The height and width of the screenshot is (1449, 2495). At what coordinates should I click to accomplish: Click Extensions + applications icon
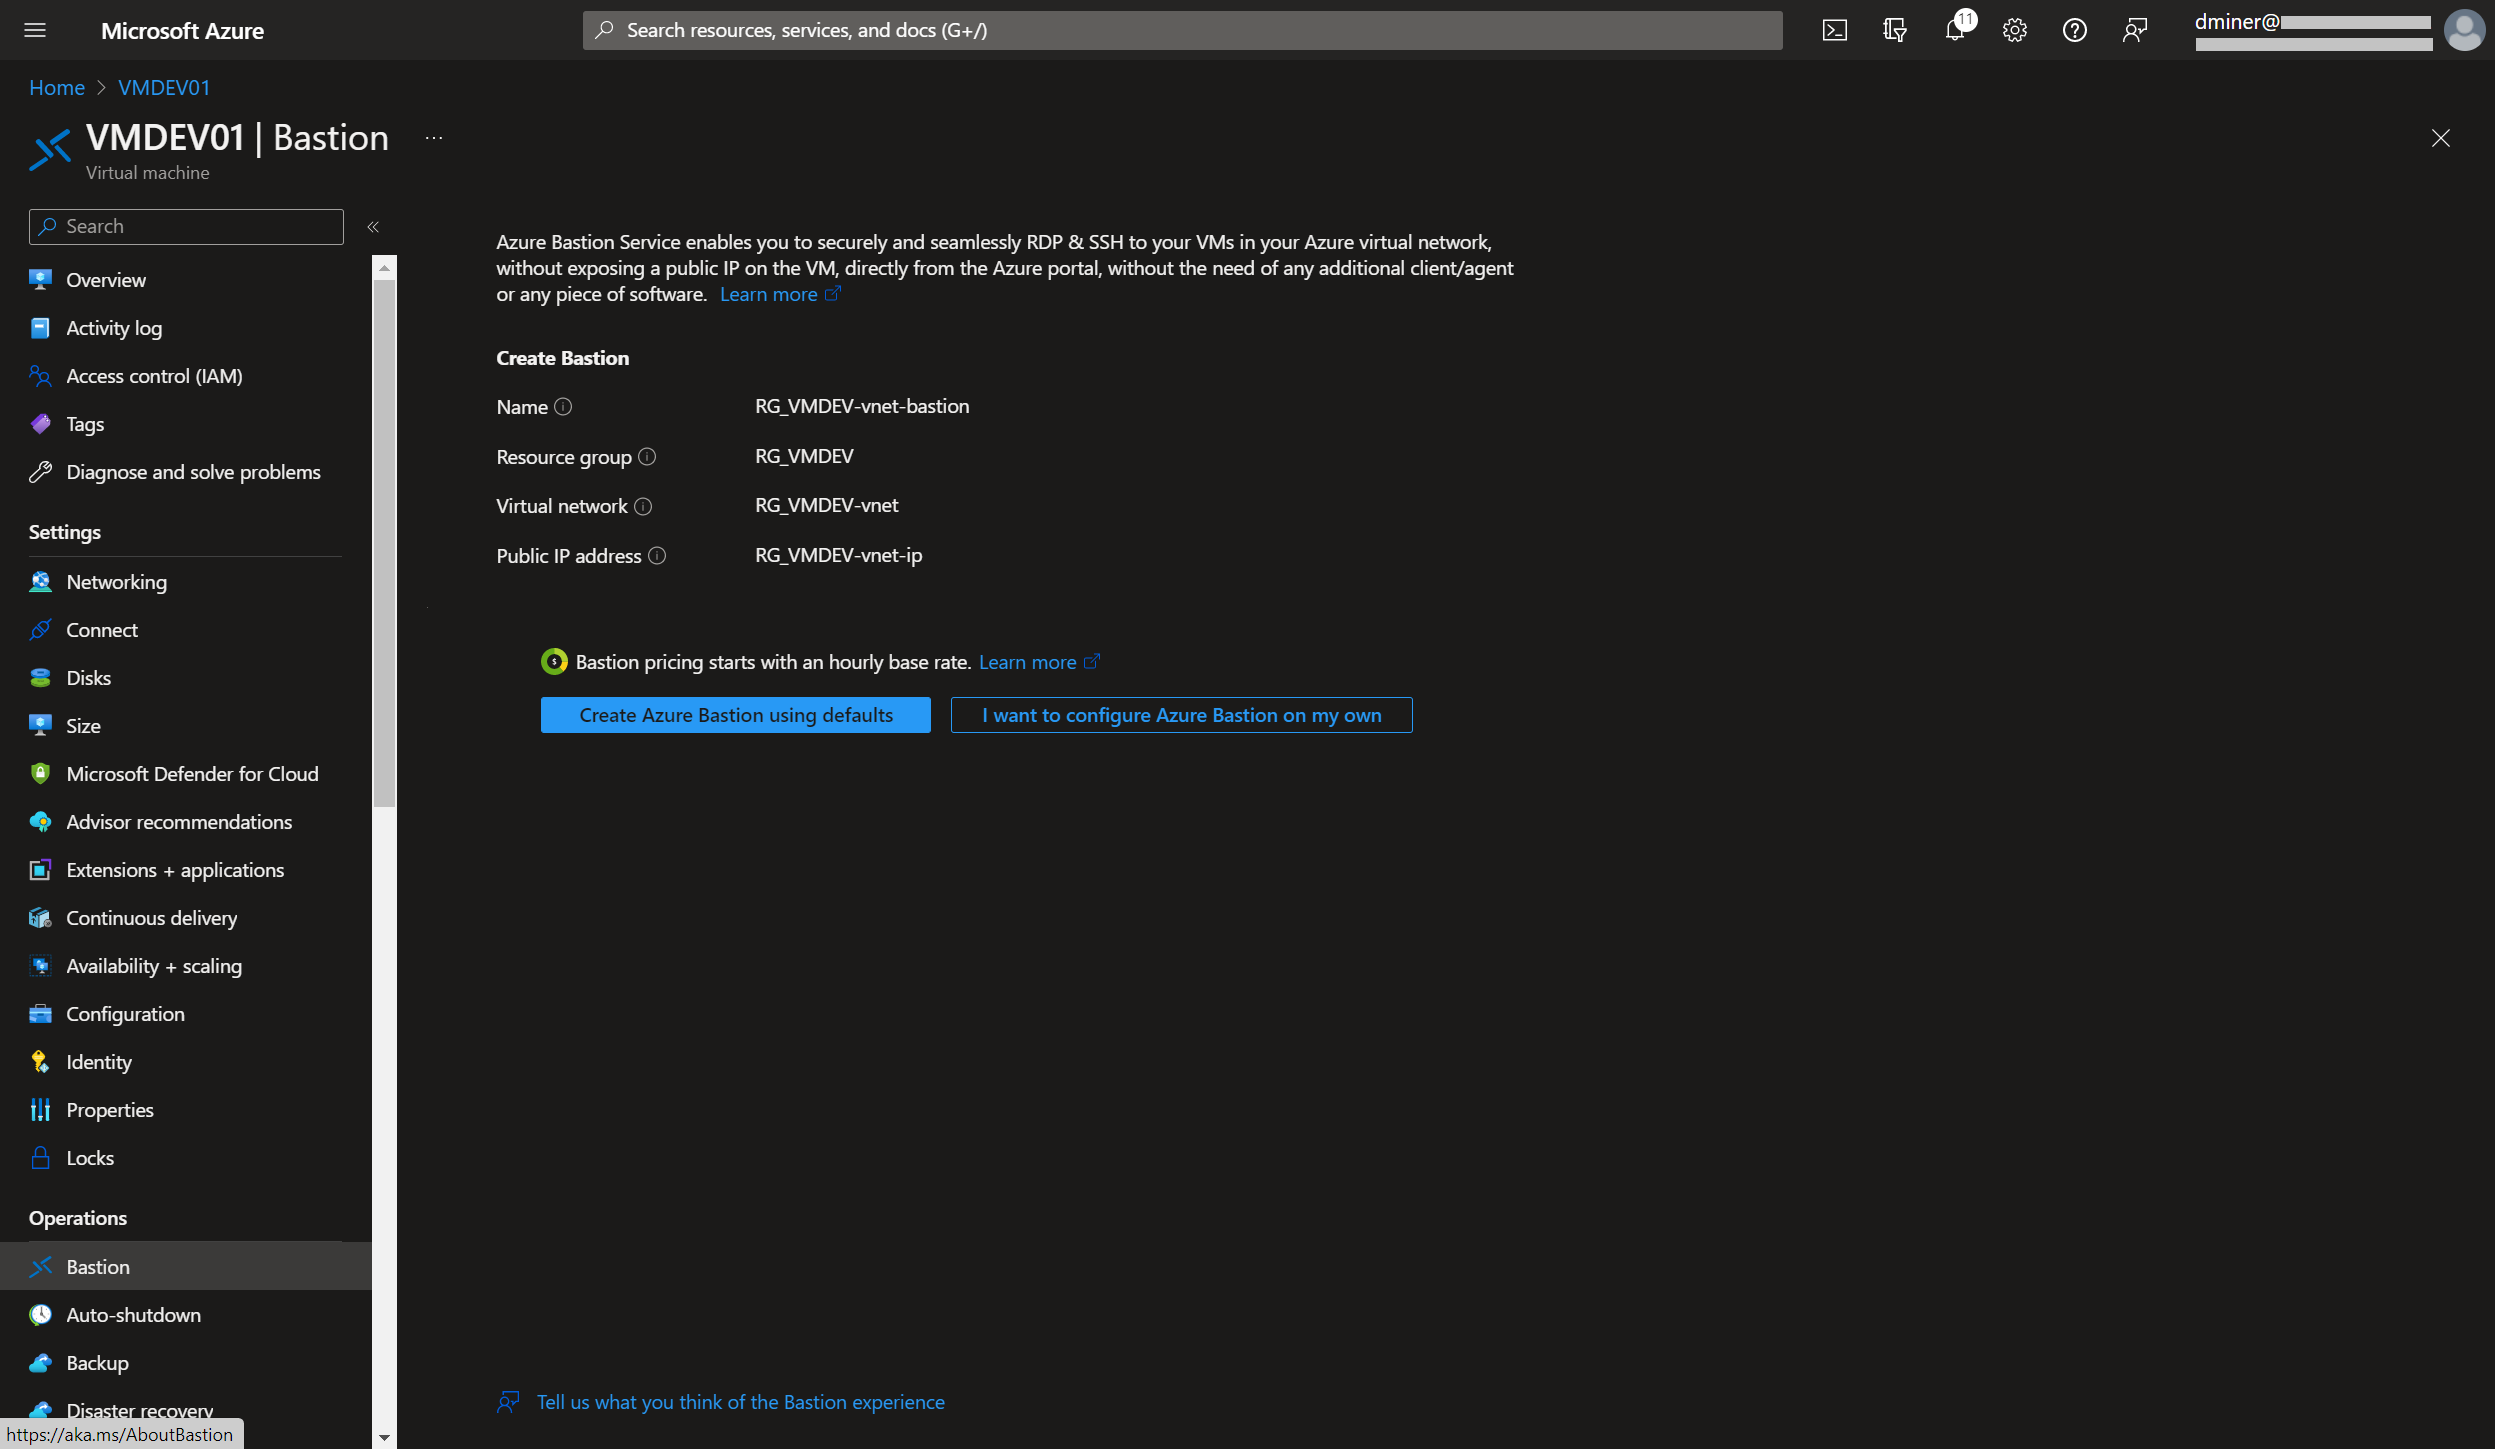click(40, 870)
